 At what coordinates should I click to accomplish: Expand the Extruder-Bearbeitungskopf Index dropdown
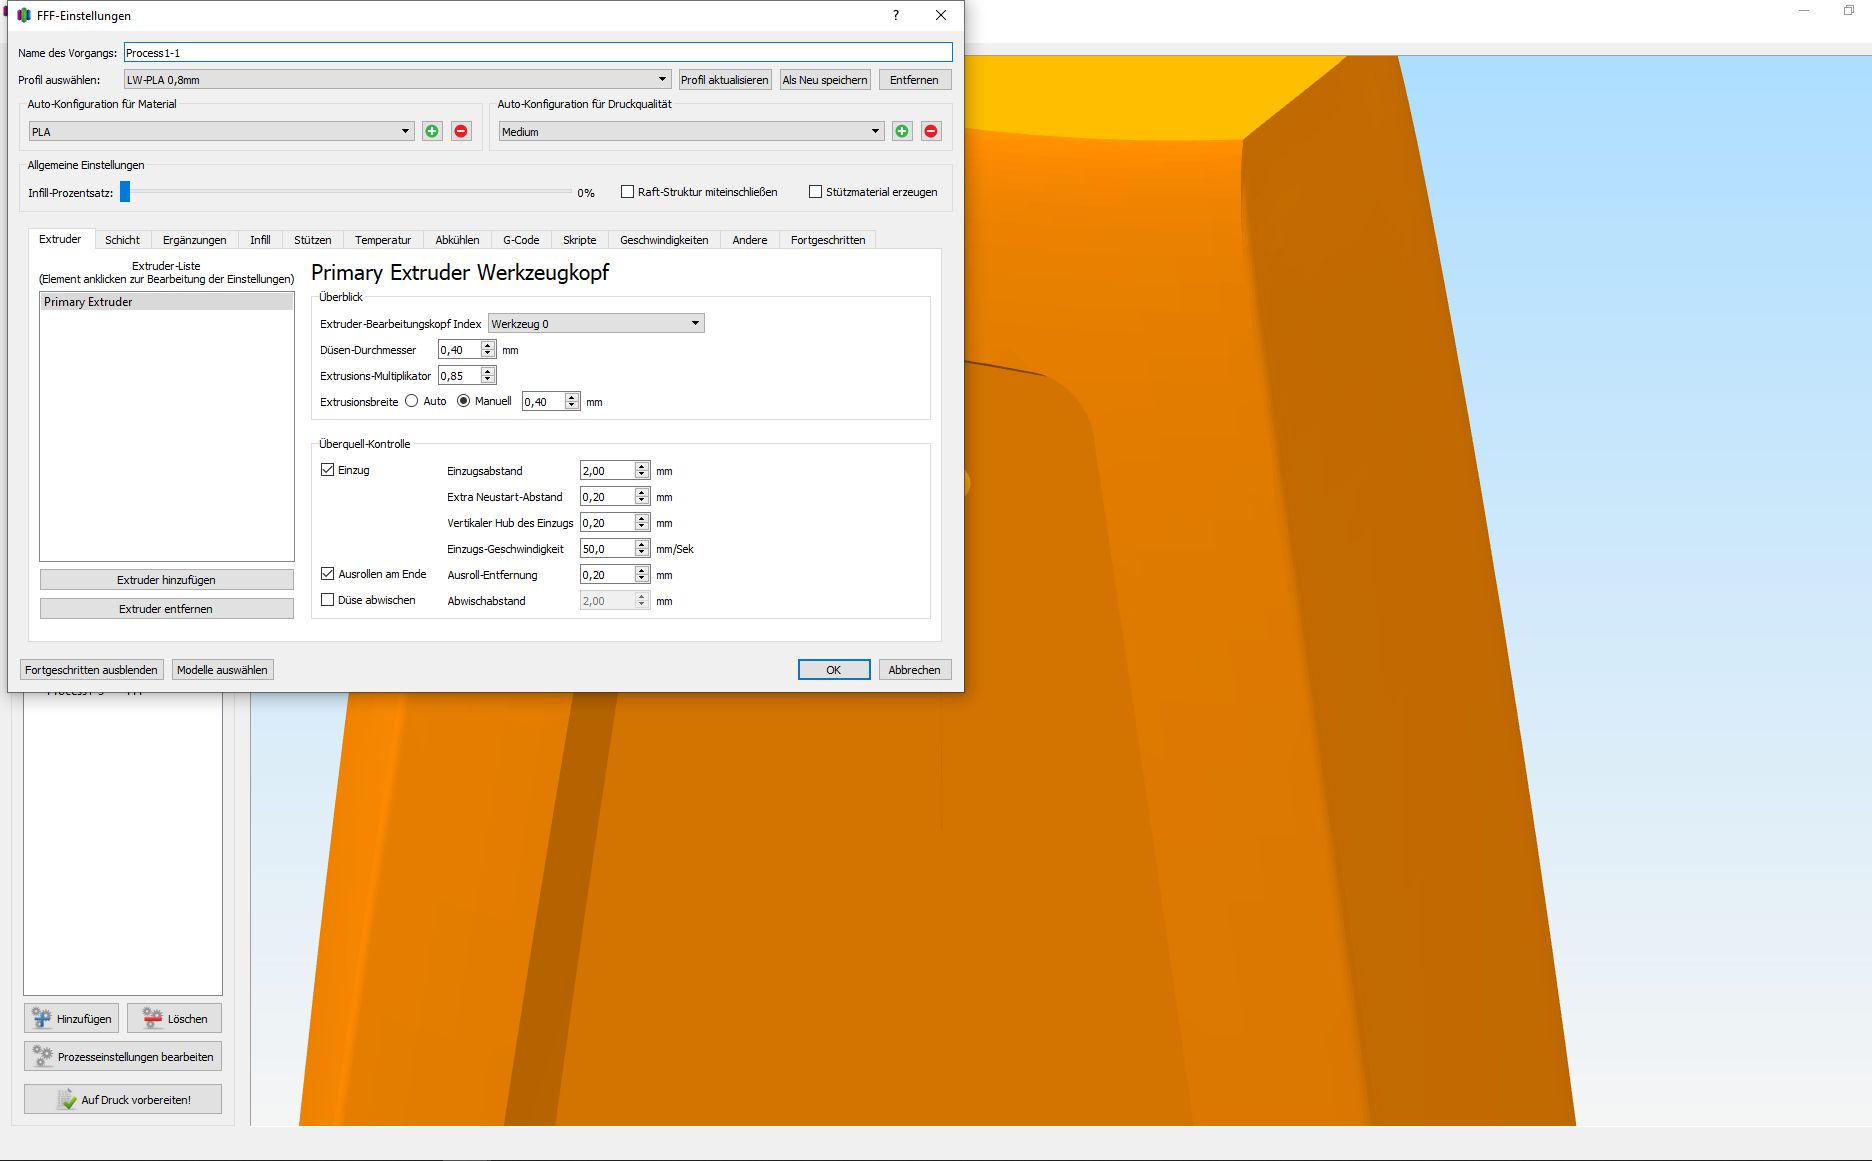coord(596,324)
